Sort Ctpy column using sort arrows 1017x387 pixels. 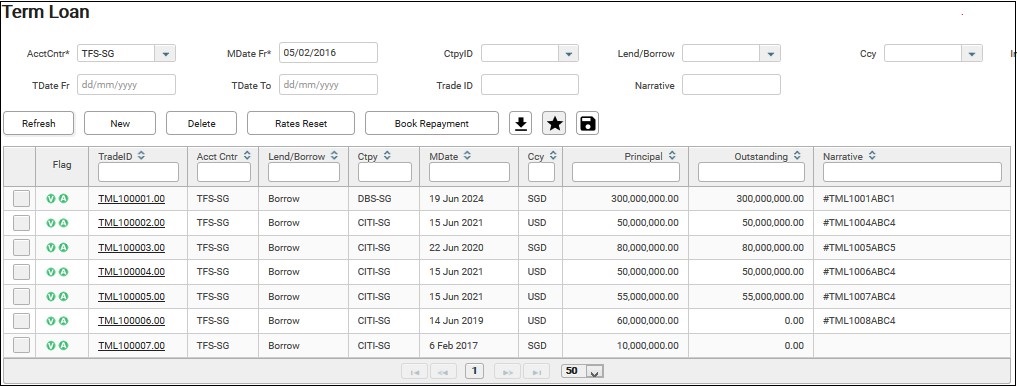pyautogui.click(x=387, y=156)
